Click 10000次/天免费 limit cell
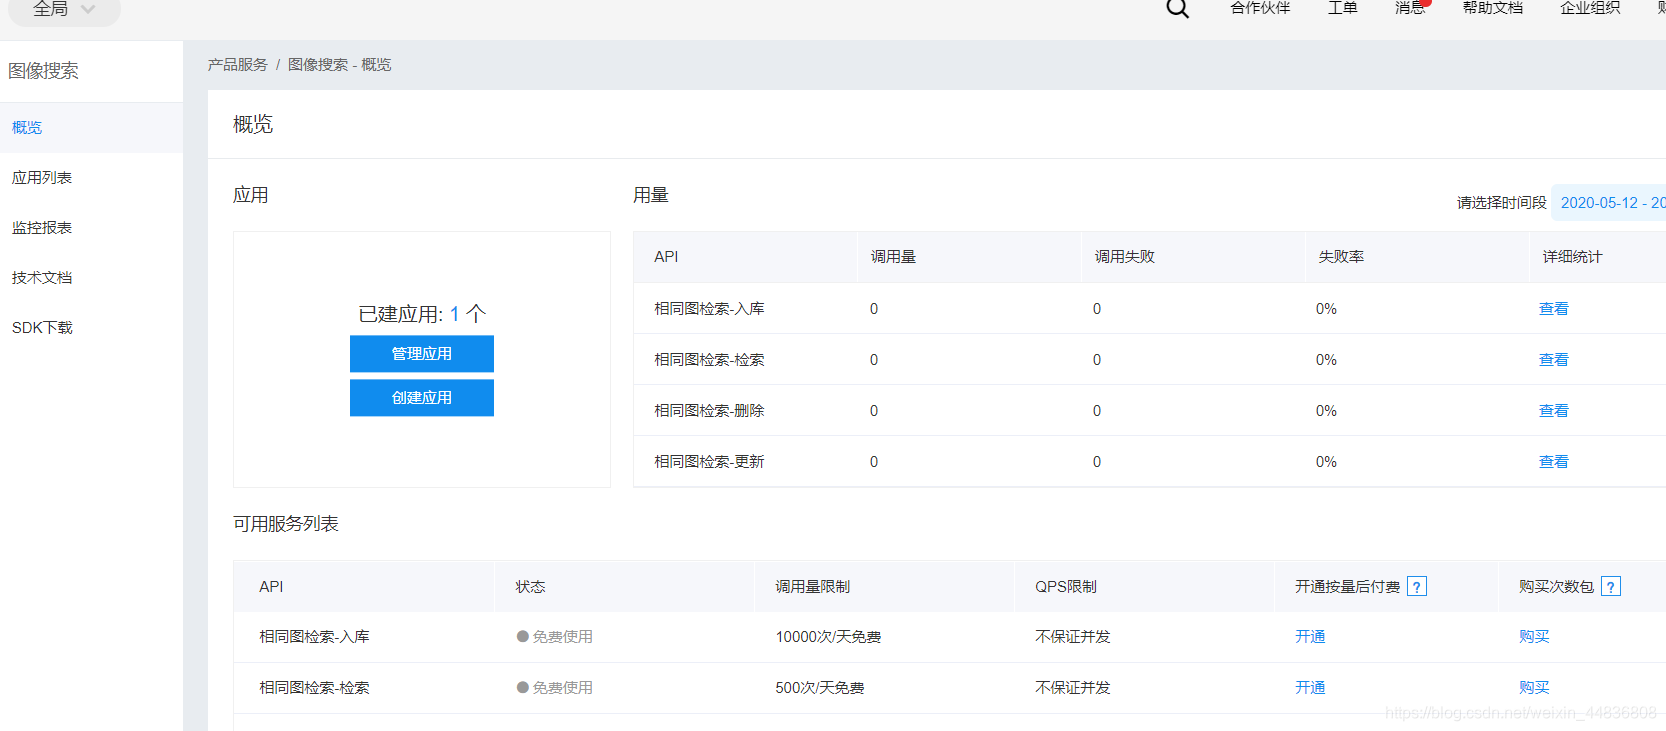The height and width of the screenshot is (731, 1666). pos(828,637)
